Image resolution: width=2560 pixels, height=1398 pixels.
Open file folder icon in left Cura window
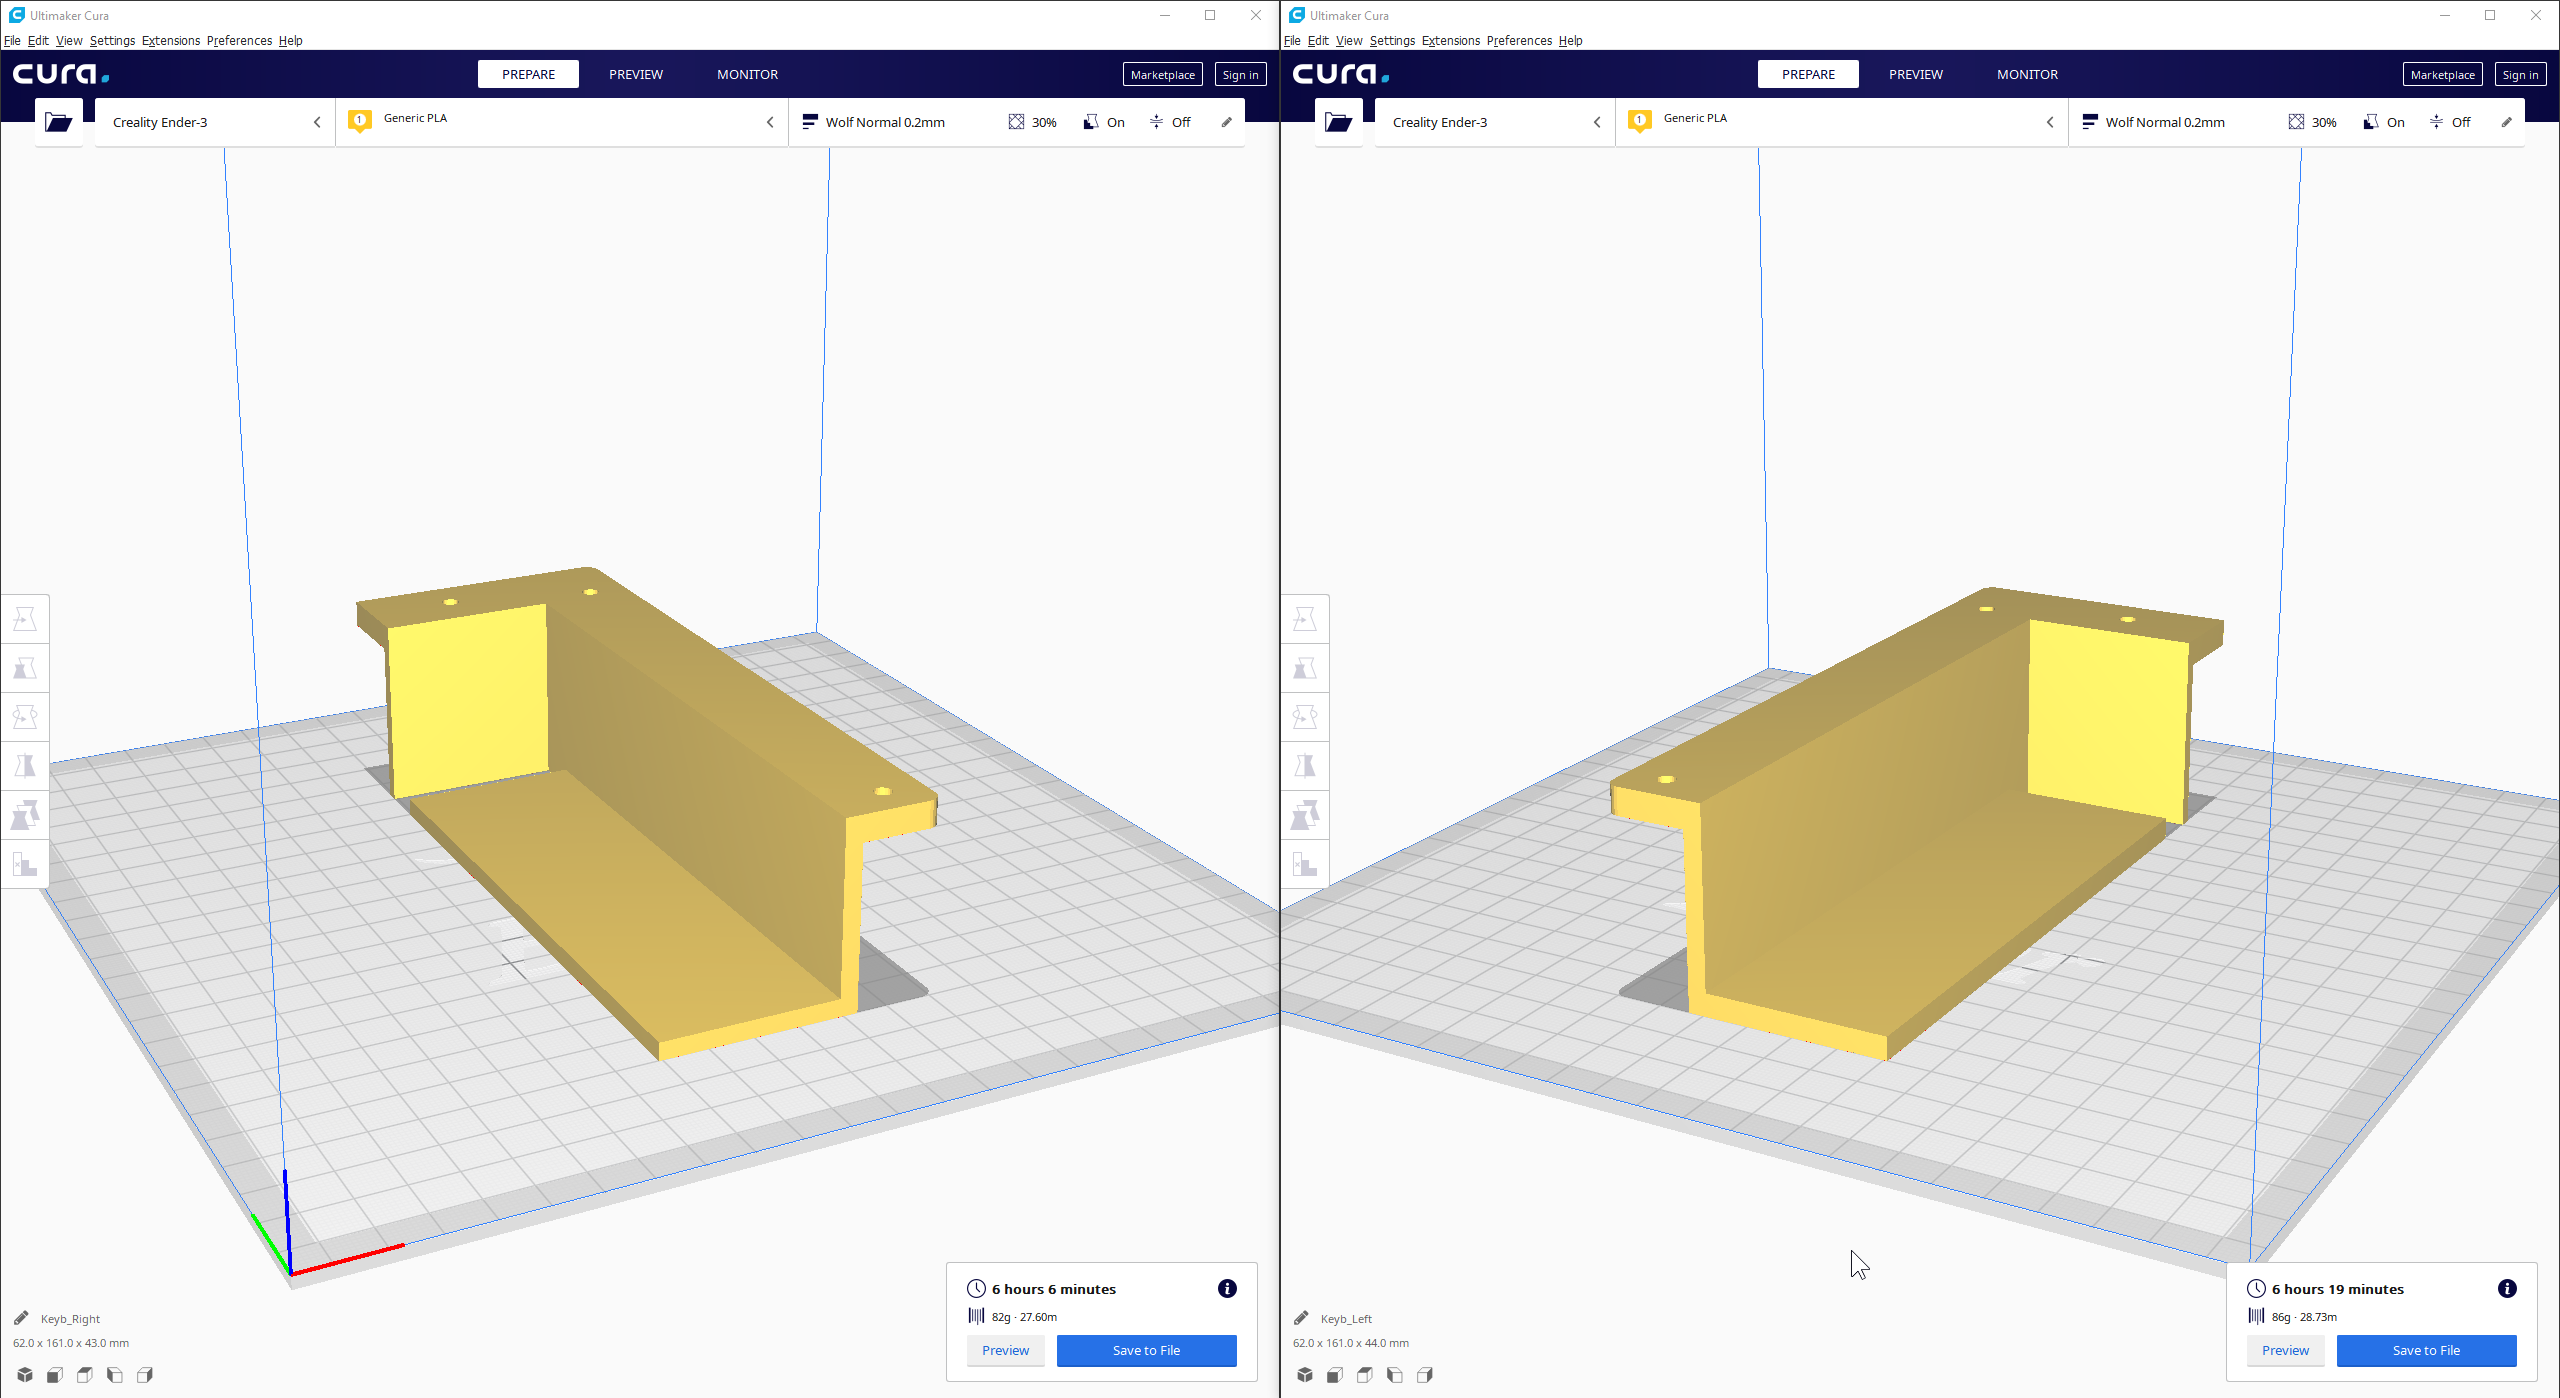(59, 122)
